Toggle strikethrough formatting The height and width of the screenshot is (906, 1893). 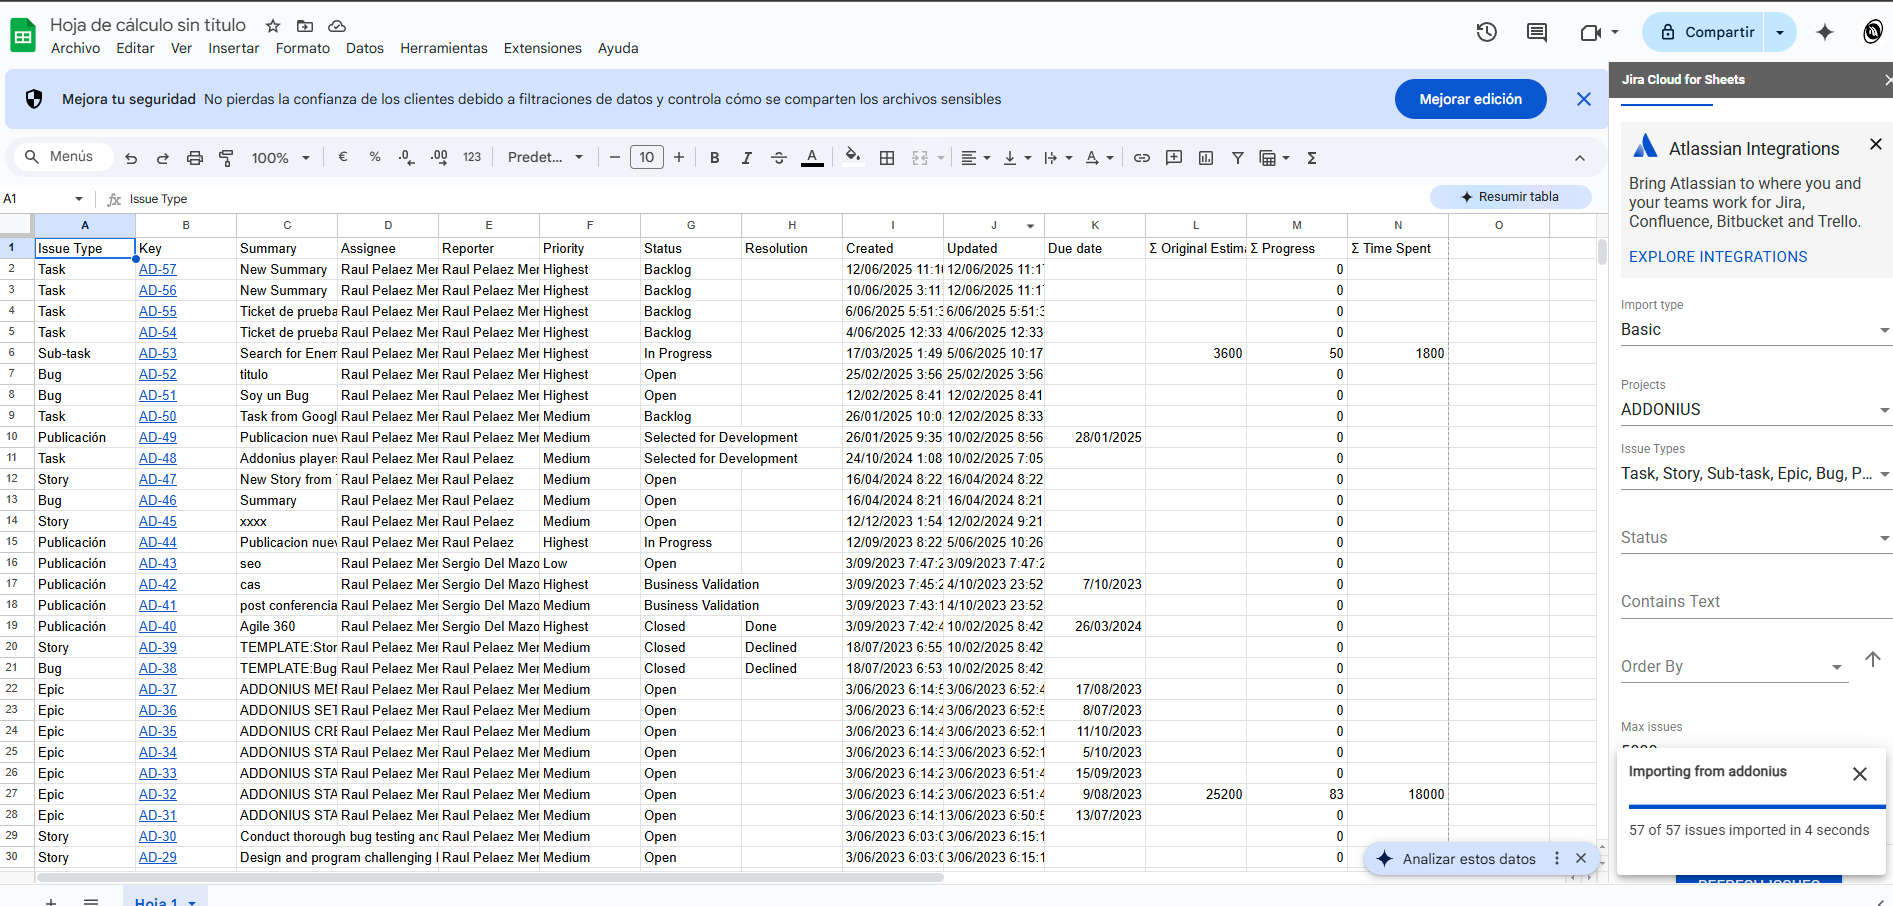(x=779, y=158)
